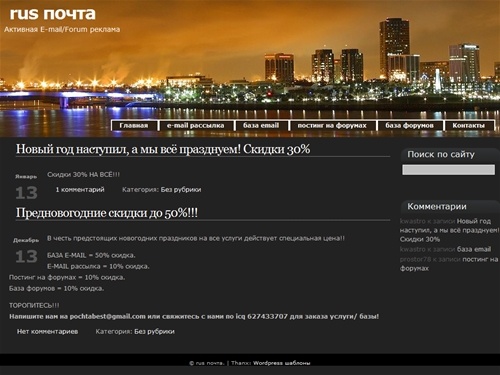Click text Постинг на форумах = 10% скидка.
The height and width of the screenshot is (375, 500).
click(x=67, y=277)
